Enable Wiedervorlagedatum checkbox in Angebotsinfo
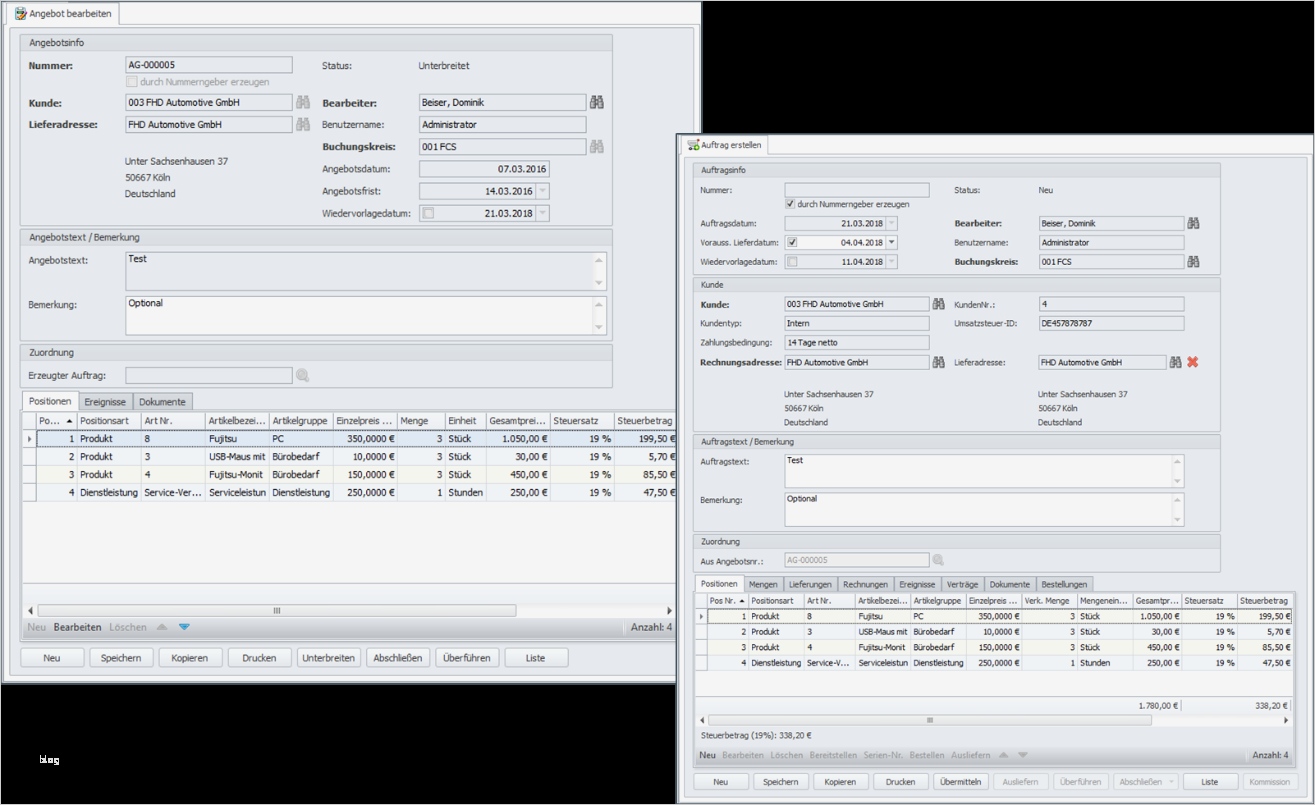 point(429,213)
